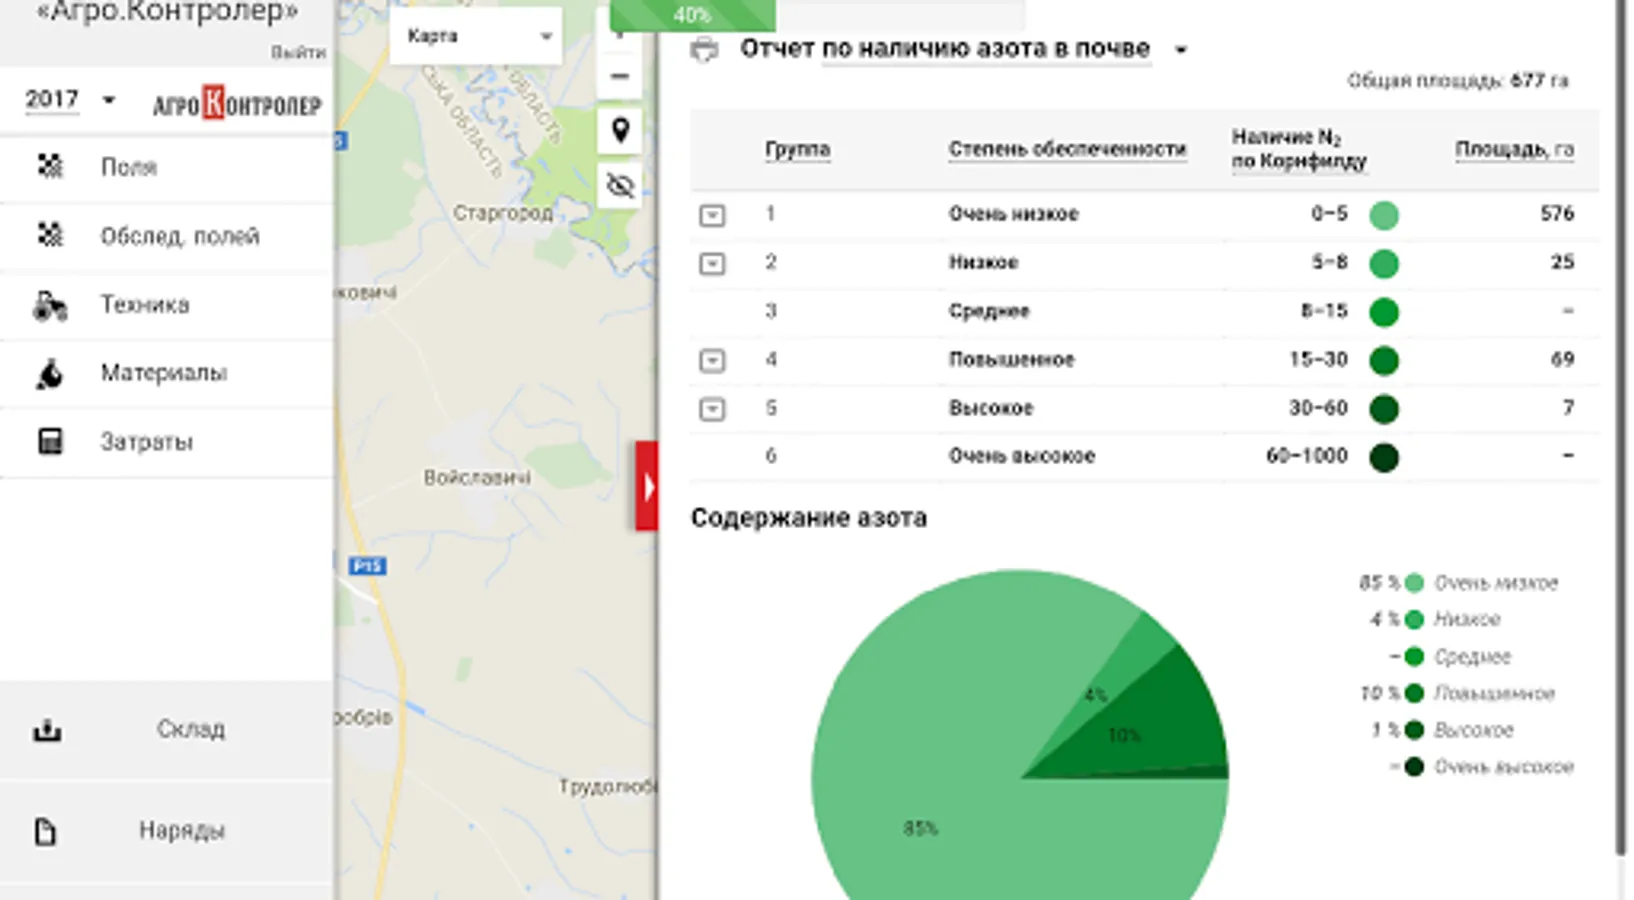Click the Склад download icon
1634x900 pixels.
tap(47, 730)
